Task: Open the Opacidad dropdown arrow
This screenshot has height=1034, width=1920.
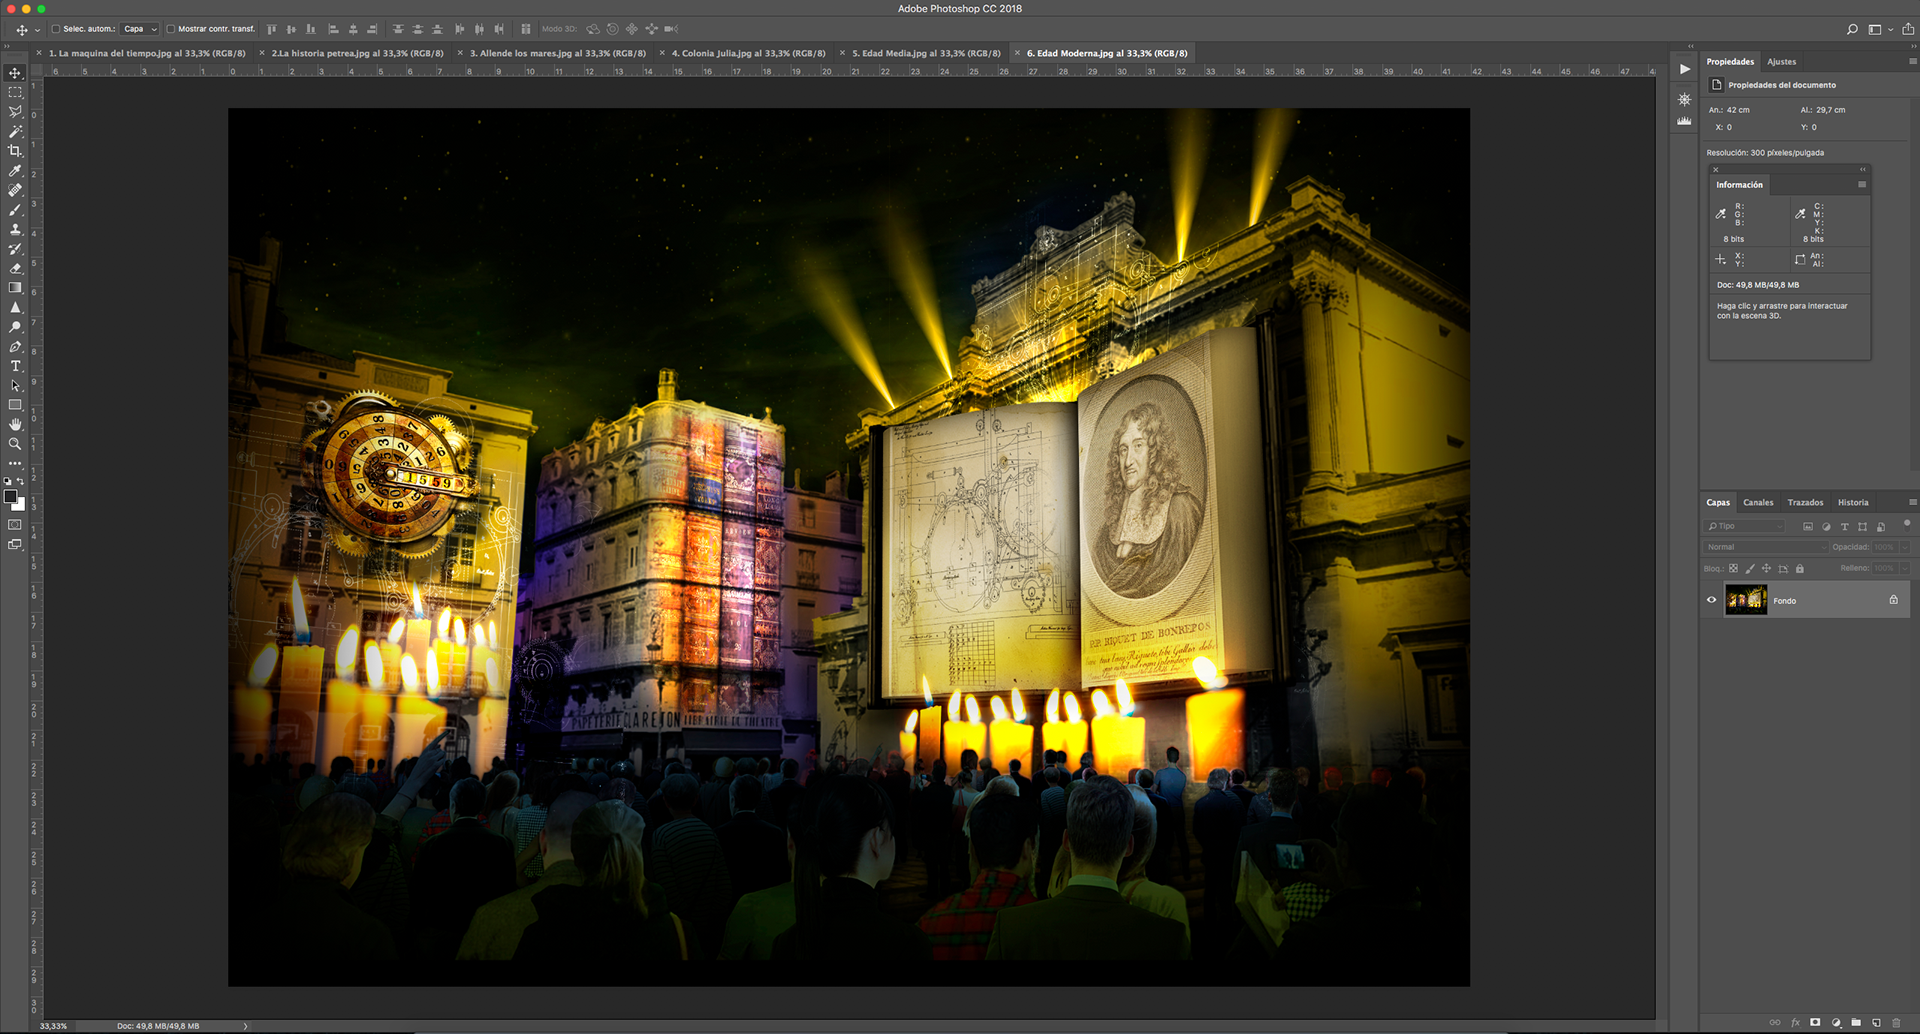Action: coord(1904,547)
